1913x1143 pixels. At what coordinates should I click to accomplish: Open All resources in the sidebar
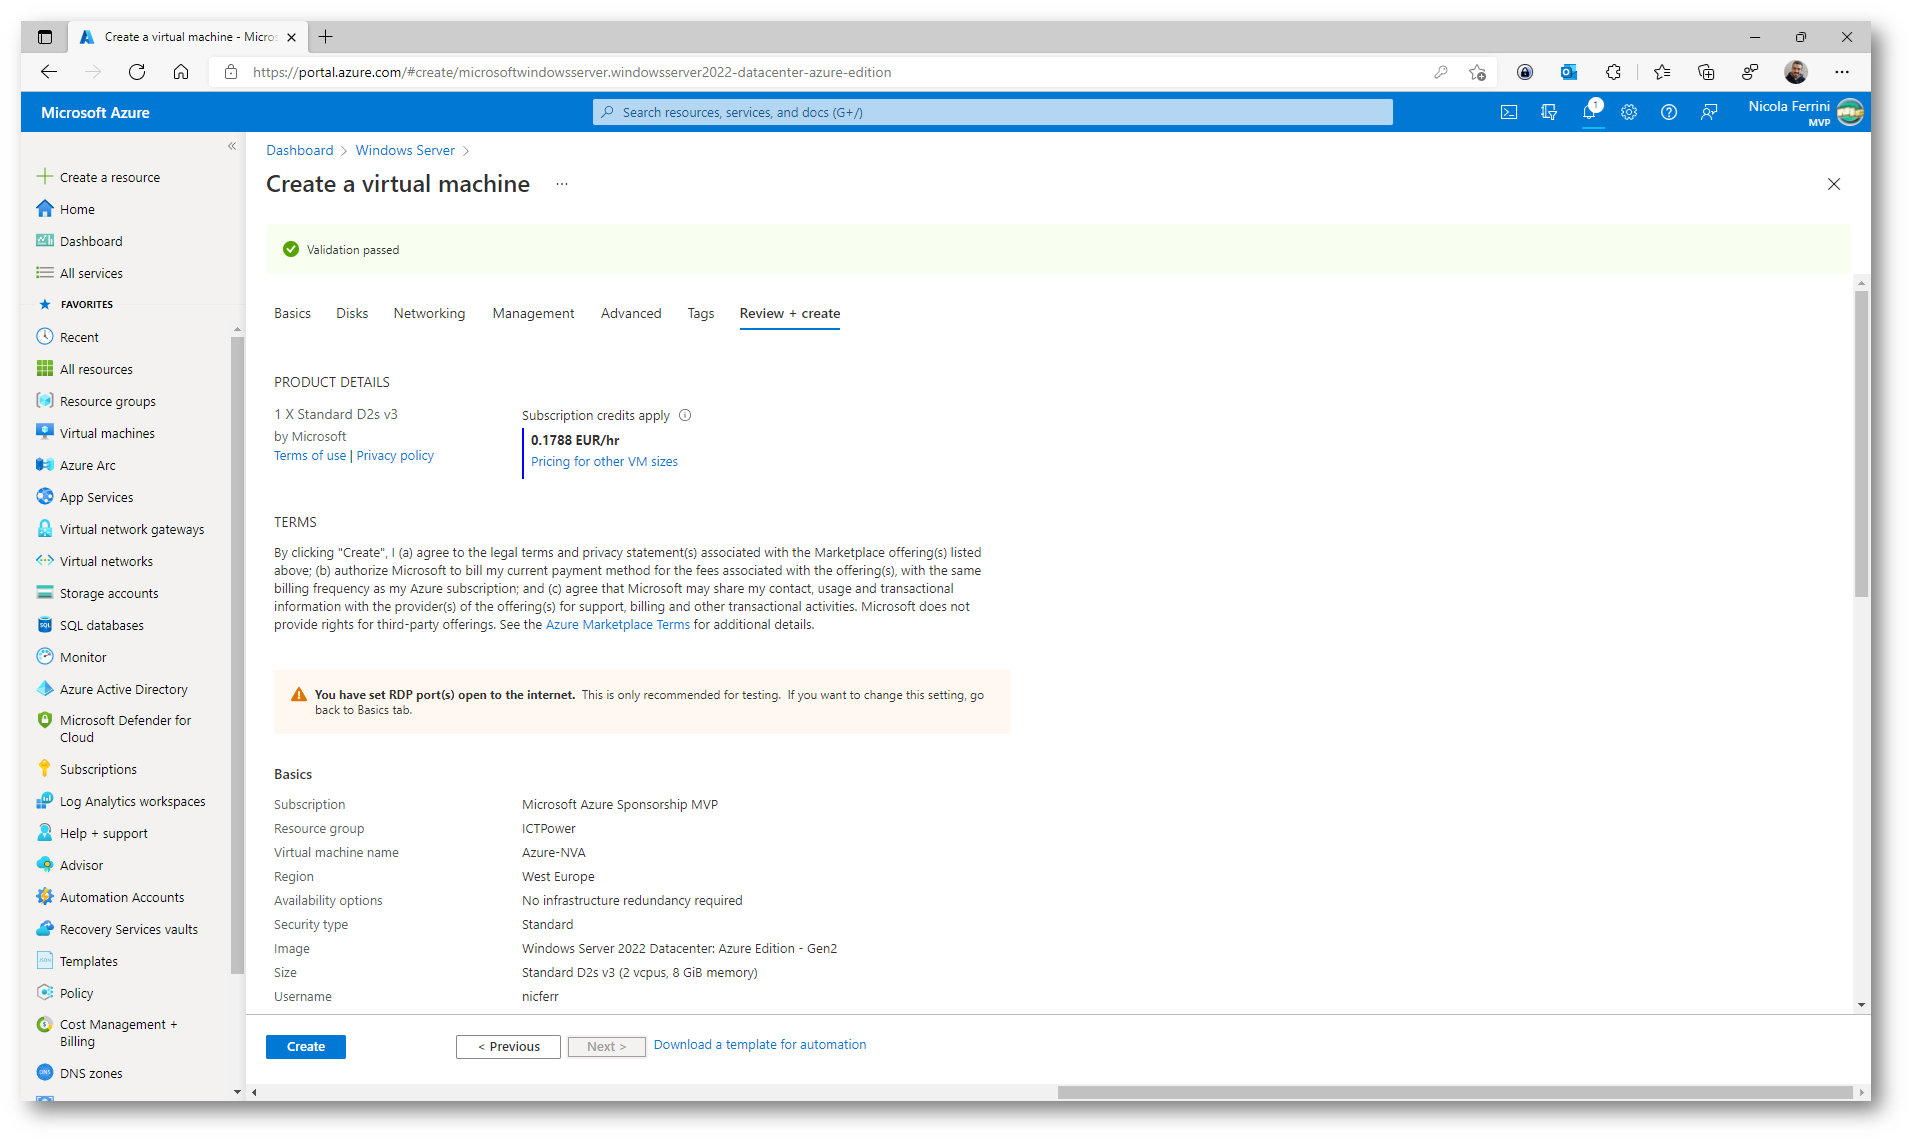click(x=96, y=369)
